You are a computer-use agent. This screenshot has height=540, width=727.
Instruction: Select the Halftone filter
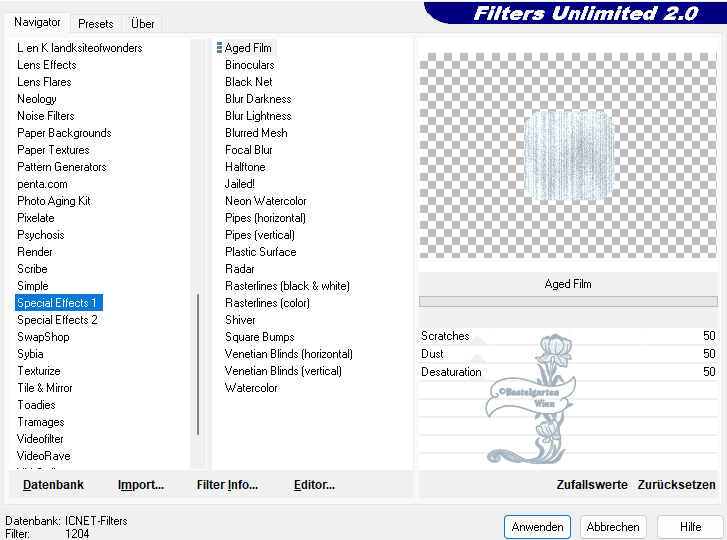coord(245,167)
